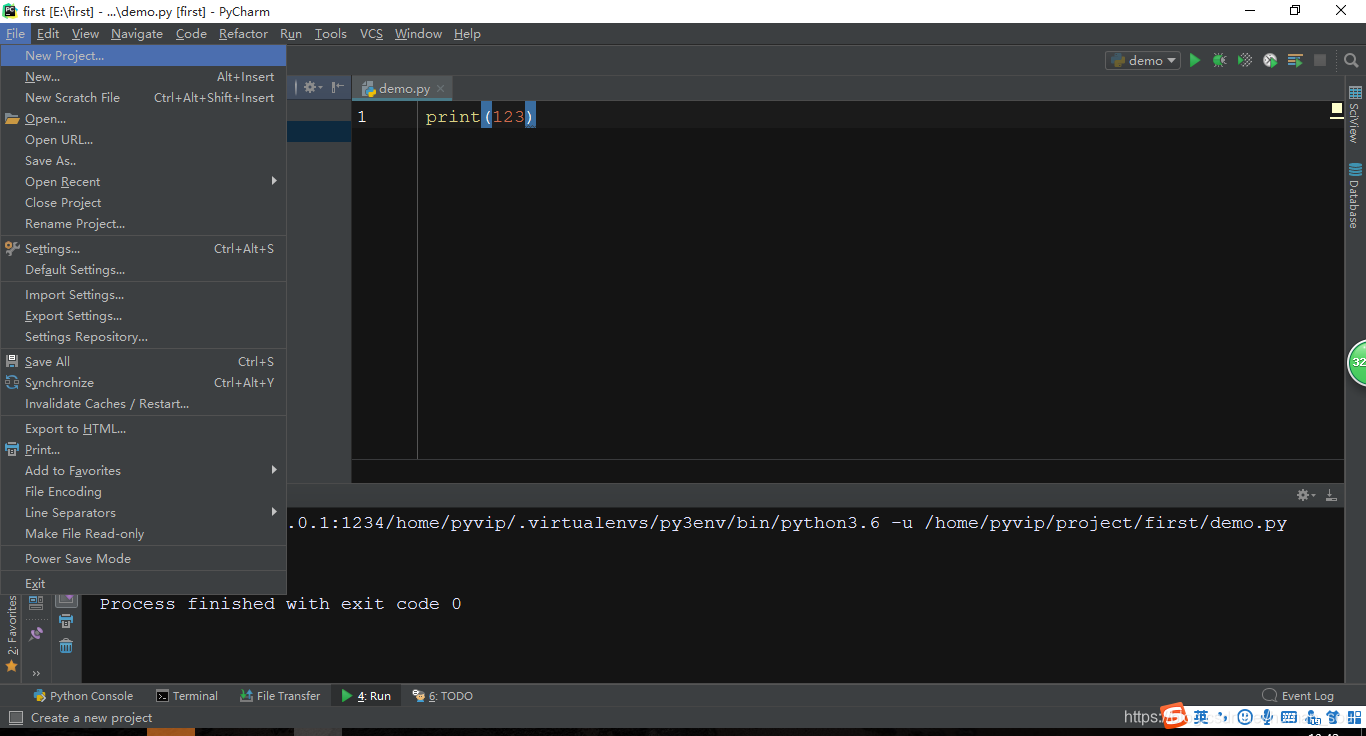Click Open... in the File menu

(x=144, y=118)
